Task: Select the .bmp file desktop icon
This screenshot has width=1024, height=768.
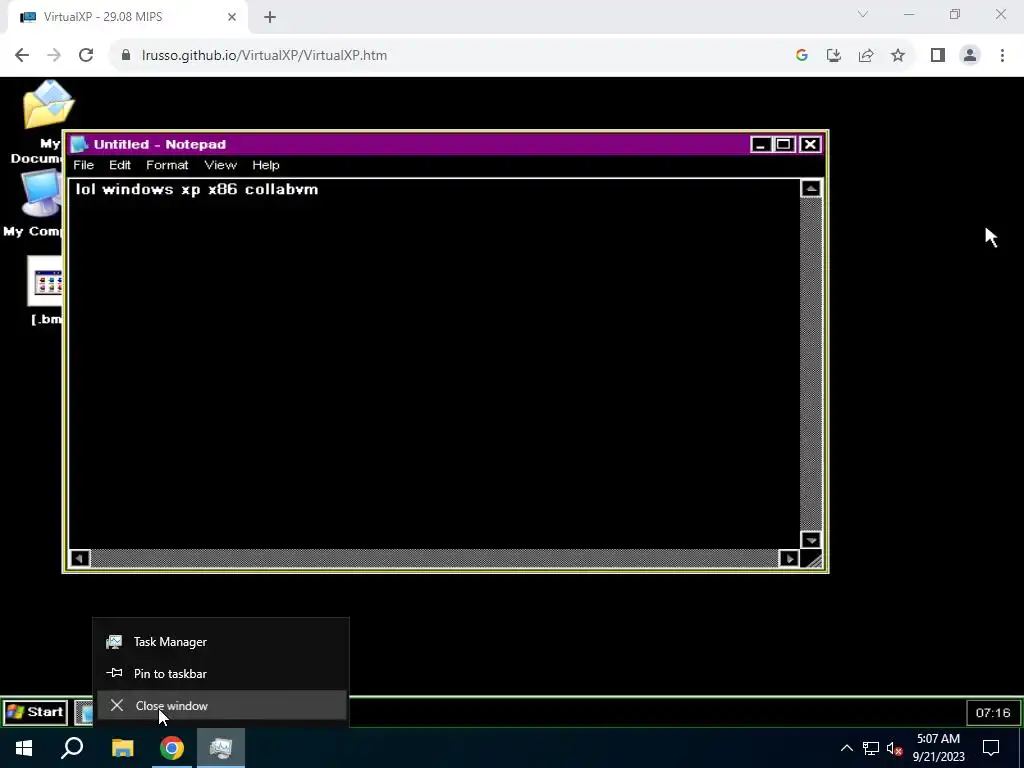Action: [x=46, y=291]
